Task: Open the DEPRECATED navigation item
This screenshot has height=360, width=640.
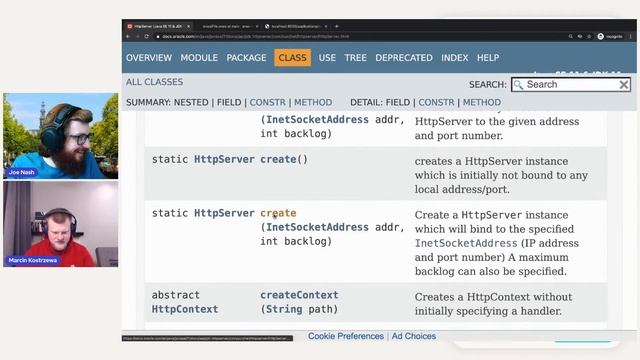Action: 404,58
